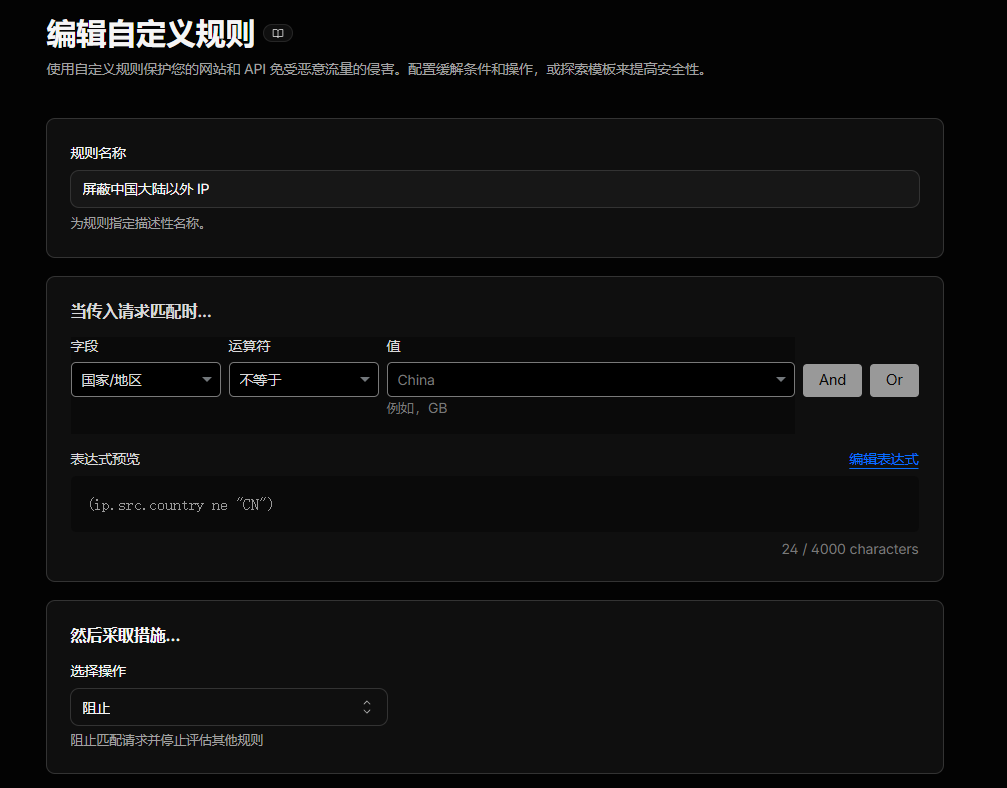Click the Or button
Viewport: 1007px width, 788px height.
click(x=894, y=380)
